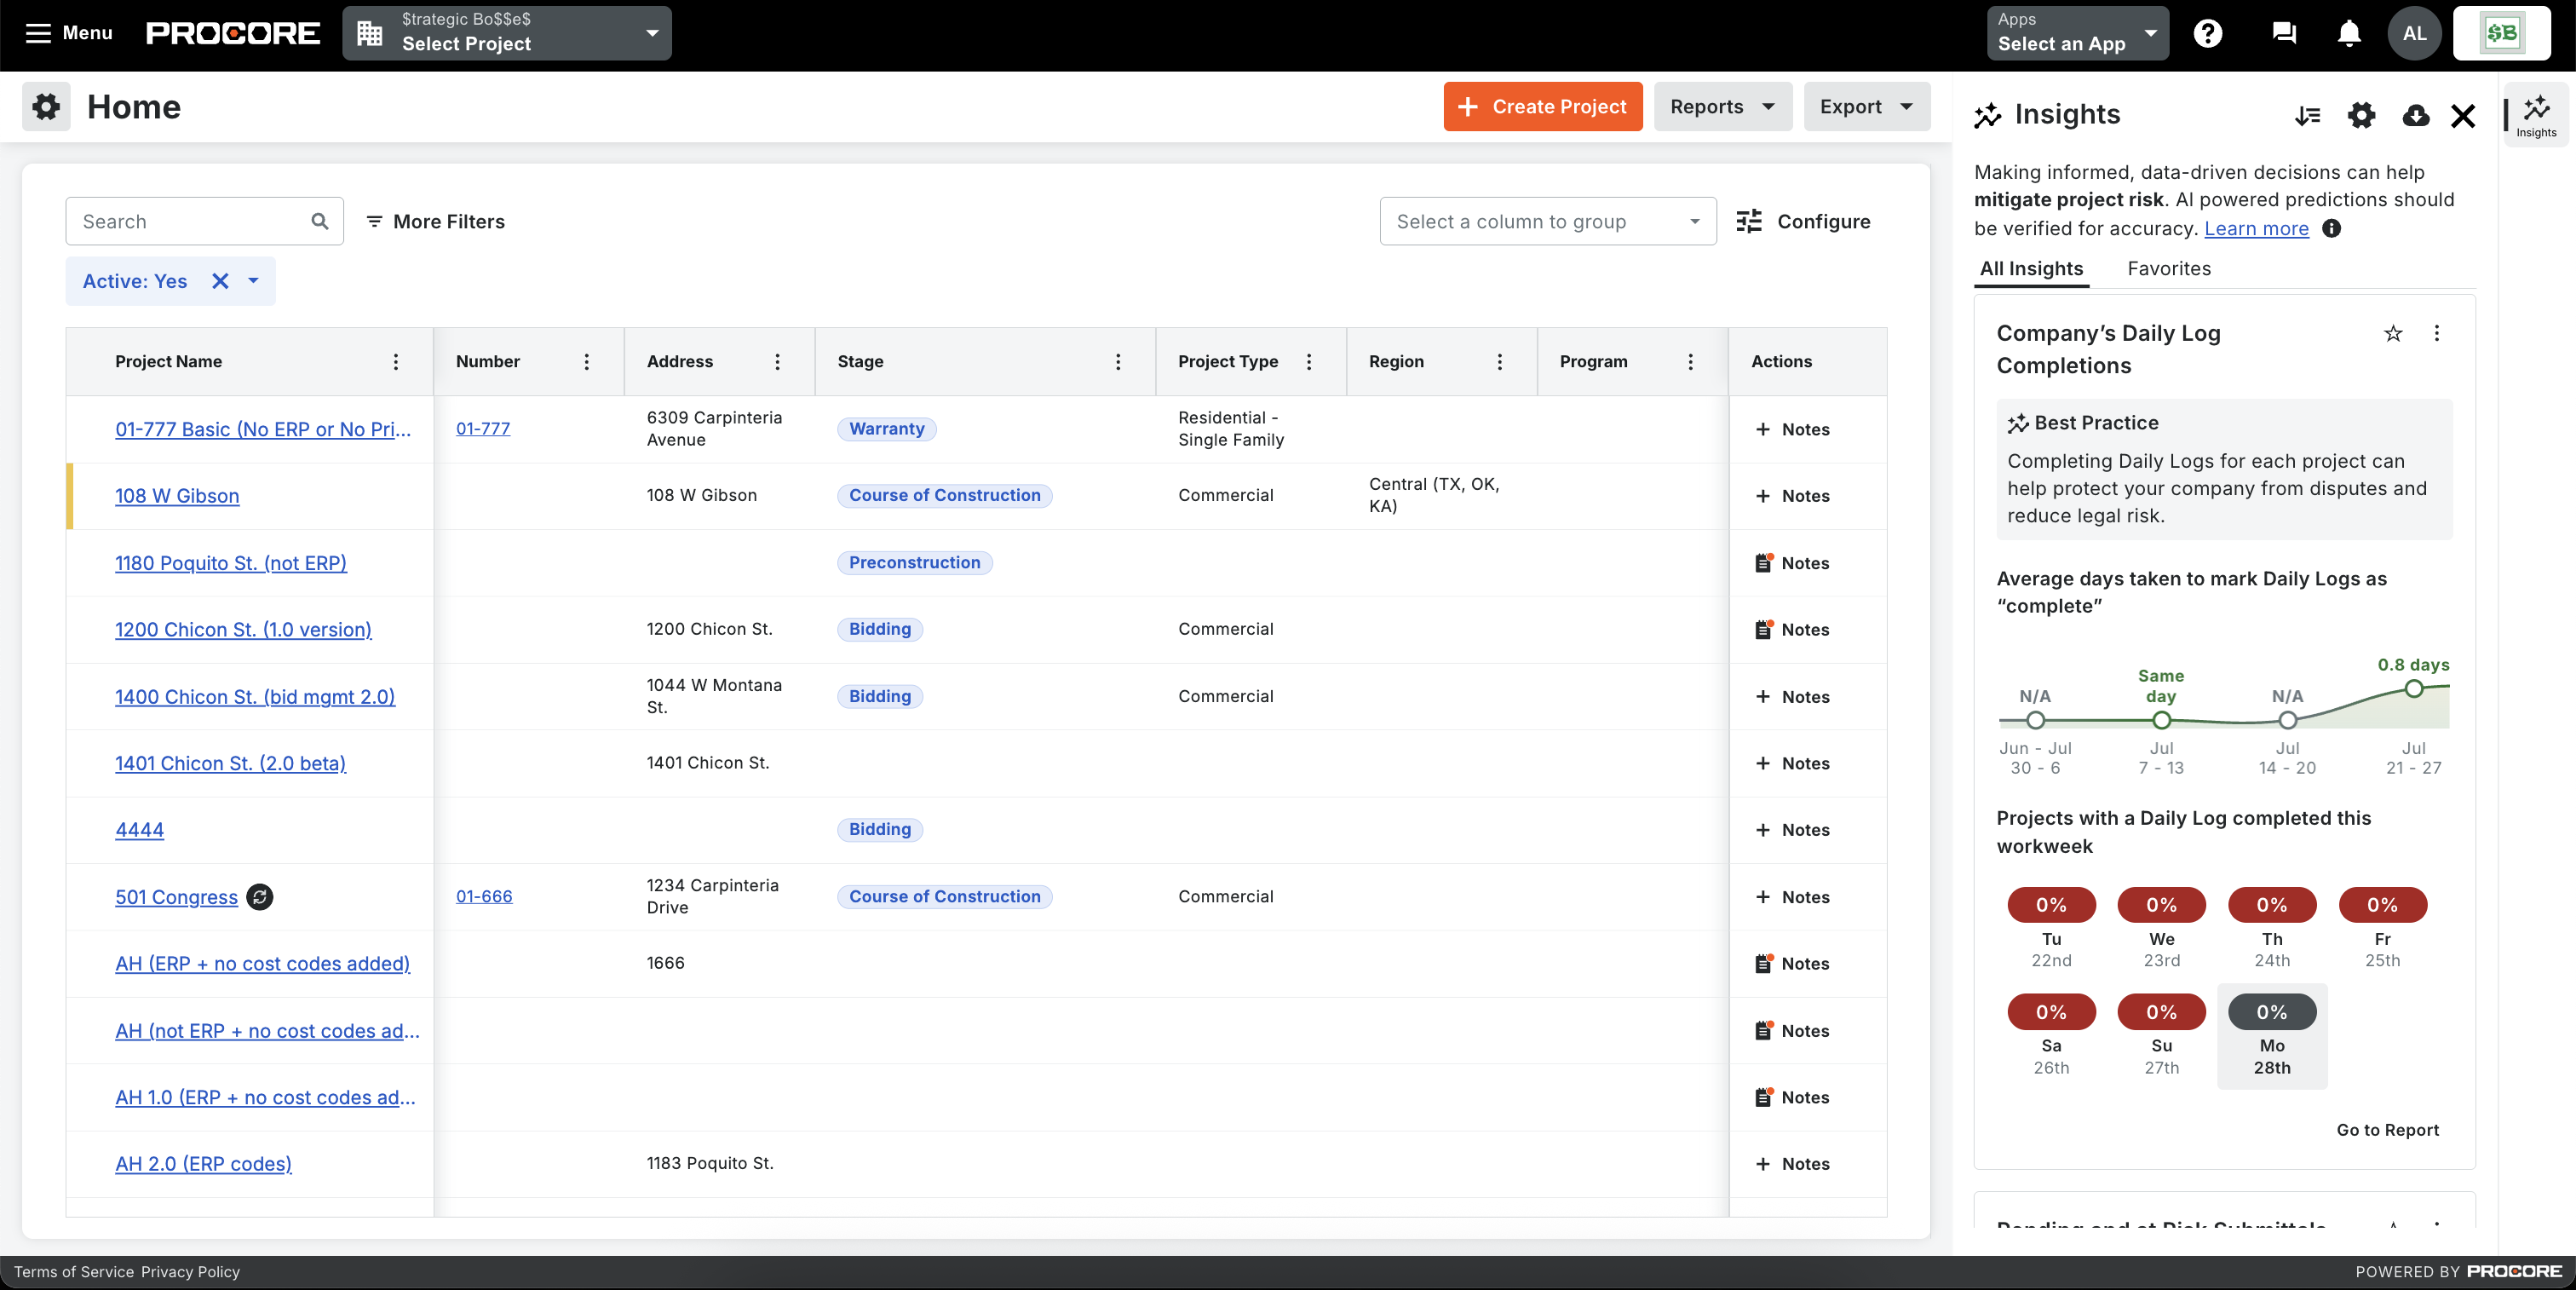Click the help question mark icon
Viewport: 2576px width, 1290px height.
pyautogui.click(x=2208, y=33)
